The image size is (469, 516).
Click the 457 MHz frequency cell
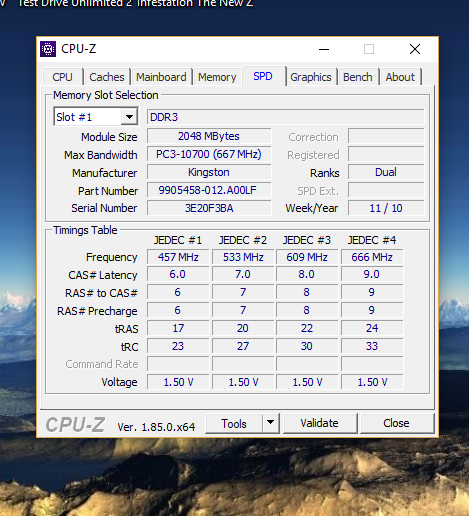(178, 257)
